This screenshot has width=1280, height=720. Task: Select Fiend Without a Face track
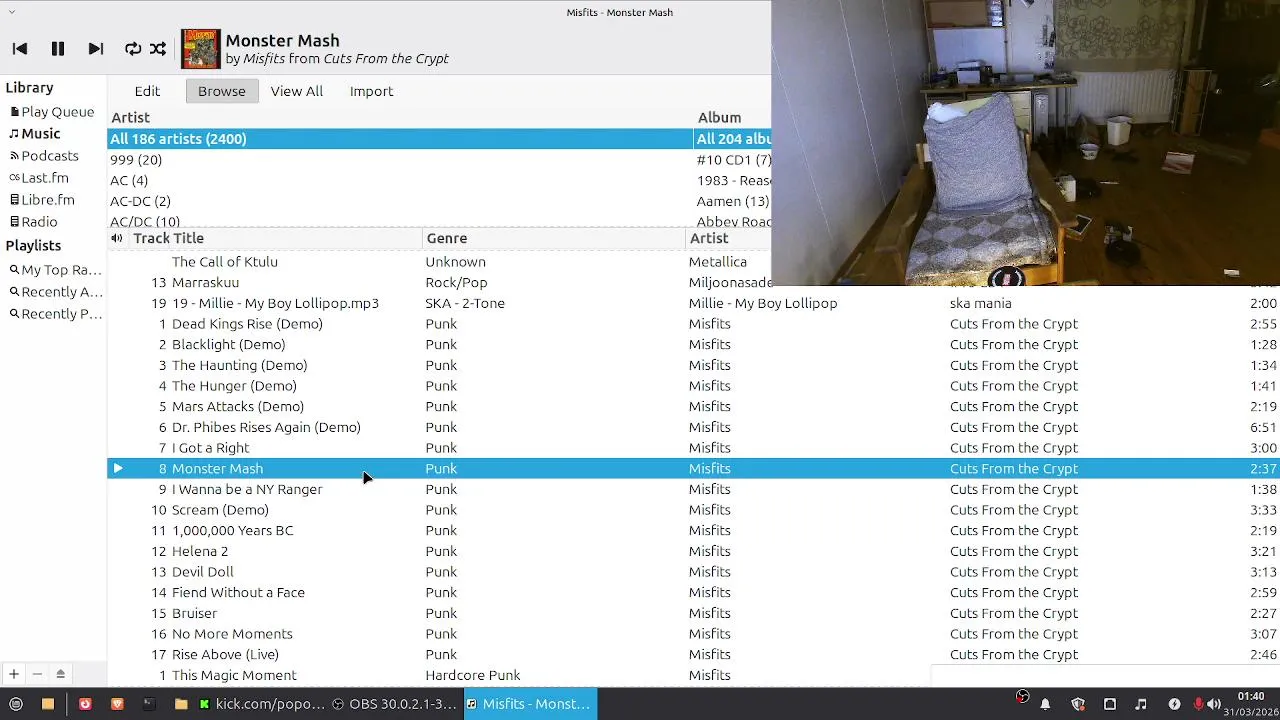click(238, 593)
